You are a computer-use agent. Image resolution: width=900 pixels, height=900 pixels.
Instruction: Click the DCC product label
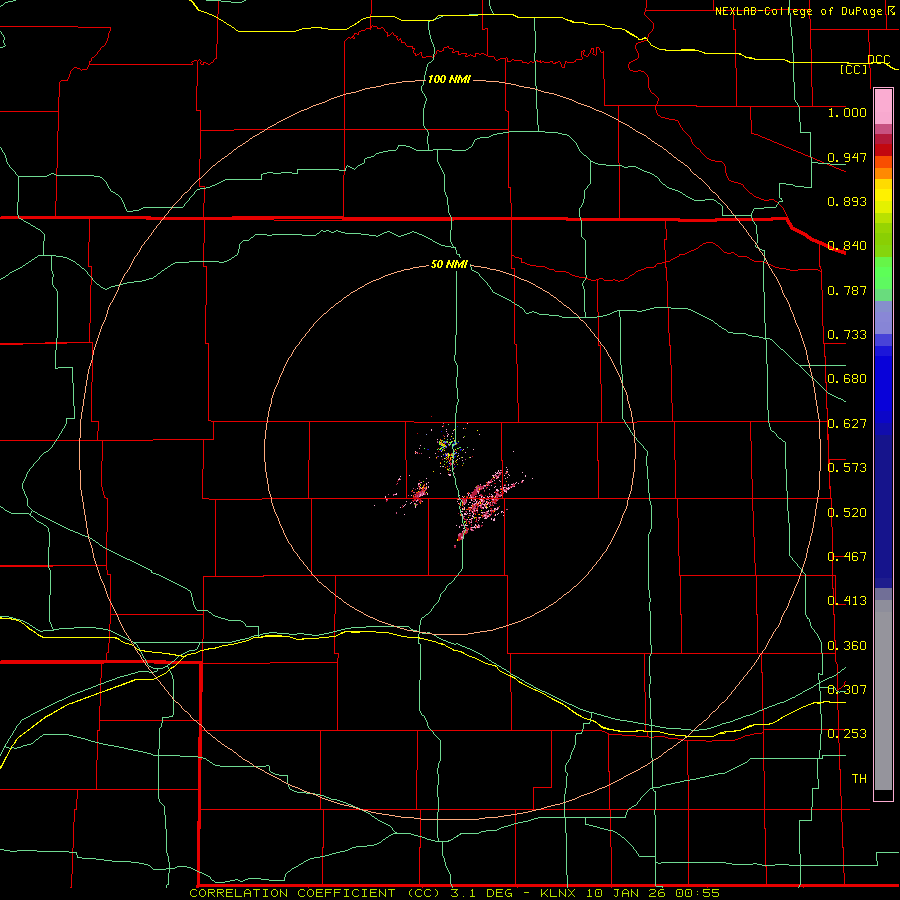879,60
